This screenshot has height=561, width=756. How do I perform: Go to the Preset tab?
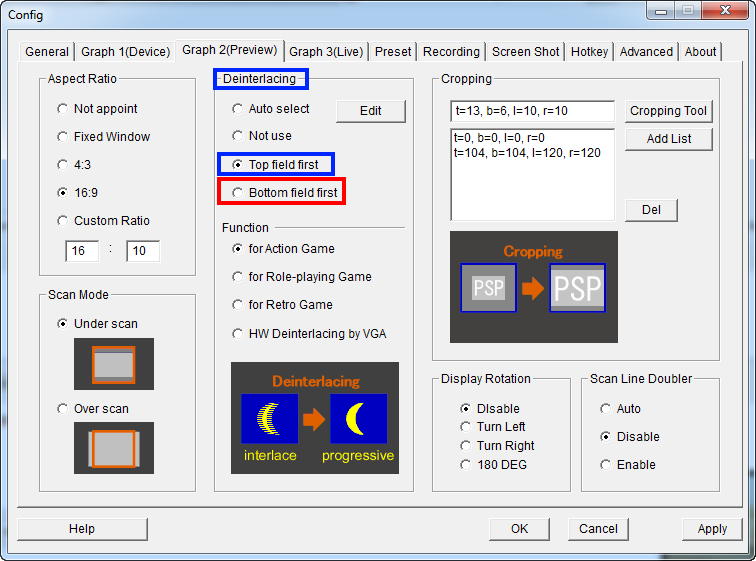[393, 52]
